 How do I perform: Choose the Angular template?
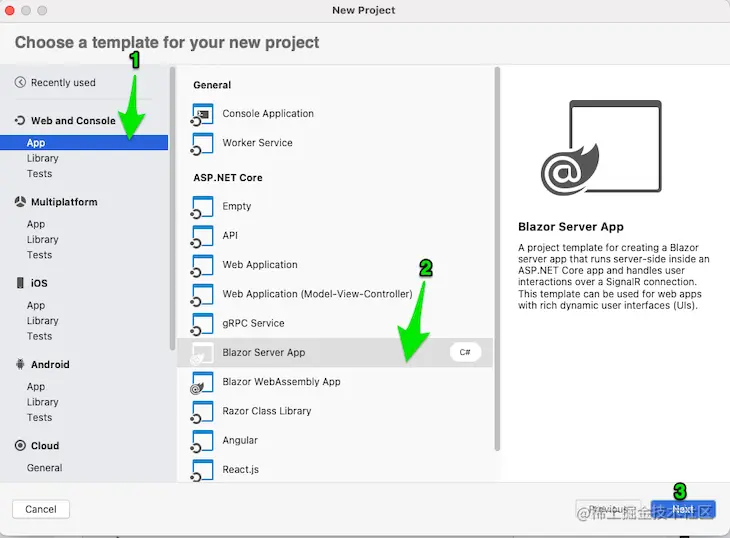(334, 440)
